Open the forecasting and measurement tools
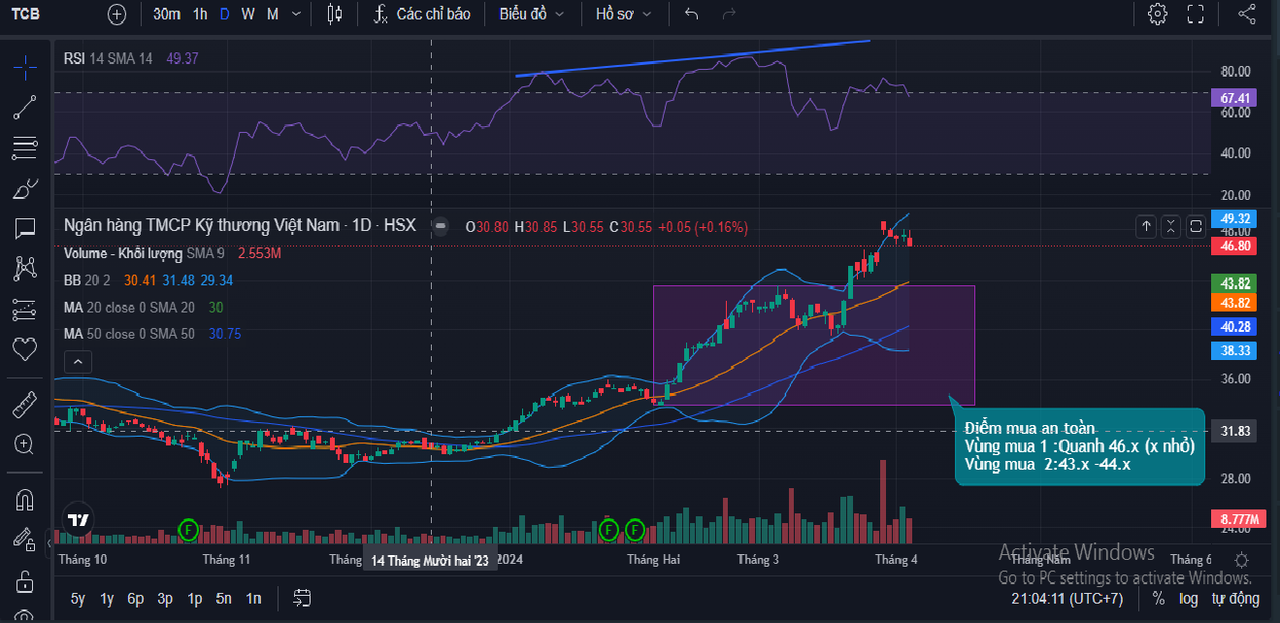The width and height of the screenshot is (1280, 623). tap(25, 310)
